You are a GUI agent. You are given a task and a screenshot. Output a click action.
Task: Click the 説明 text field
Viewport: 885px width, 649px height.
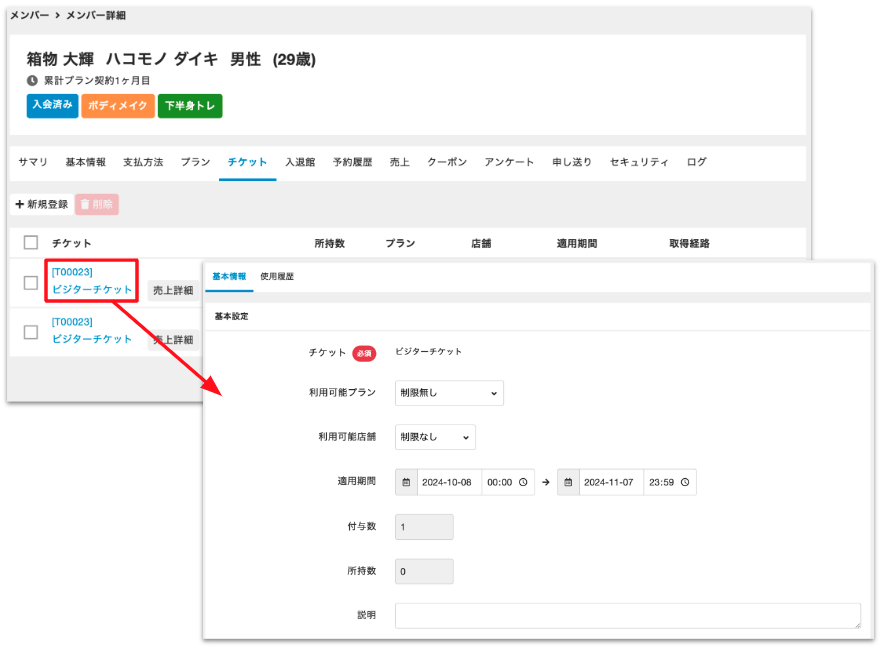pos(627,615)
